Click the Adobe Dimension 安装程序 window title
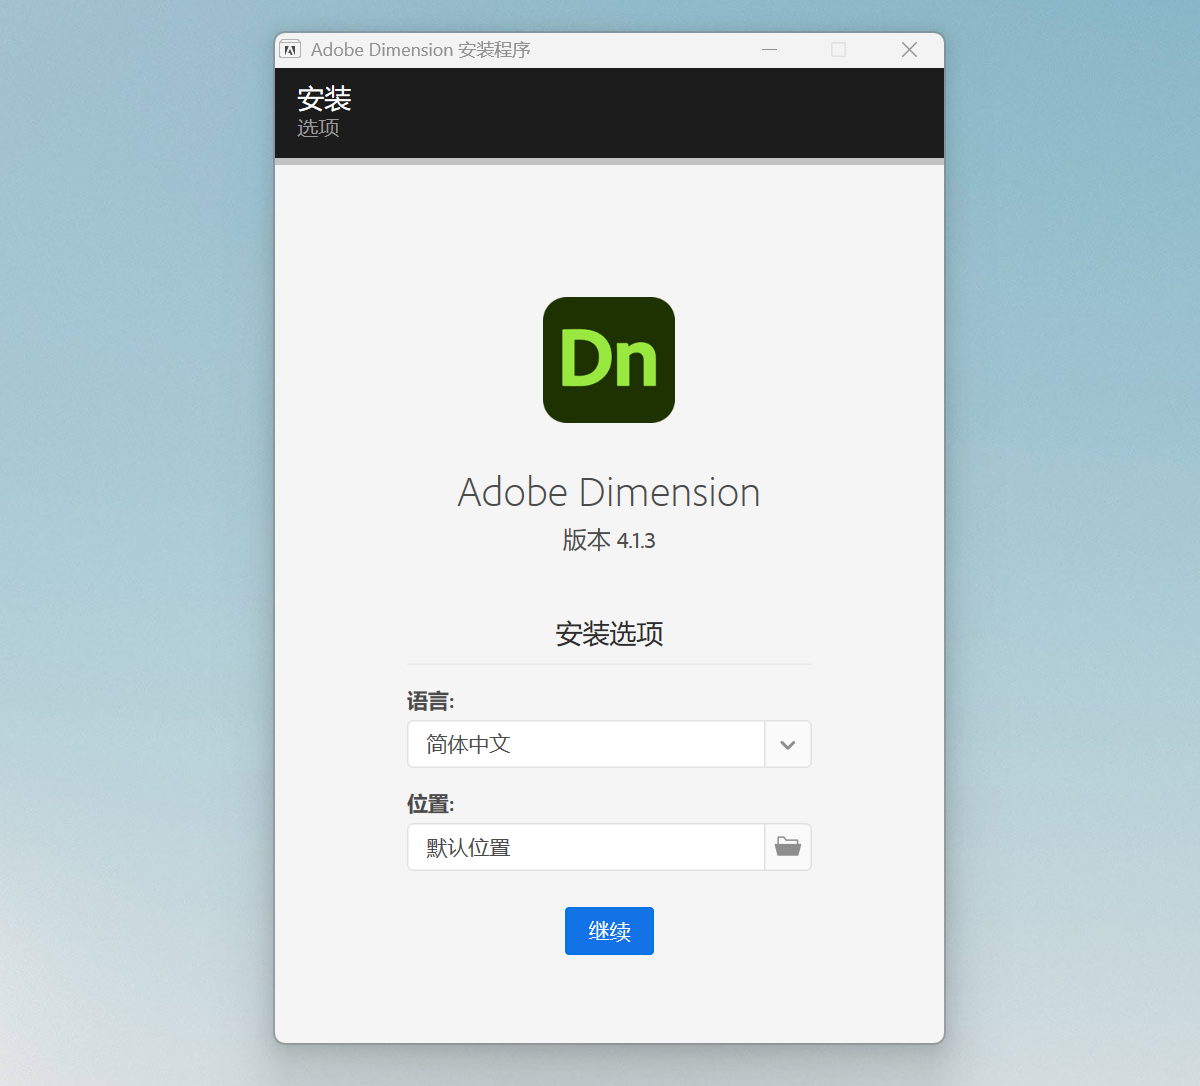 (x=420, y=50)
